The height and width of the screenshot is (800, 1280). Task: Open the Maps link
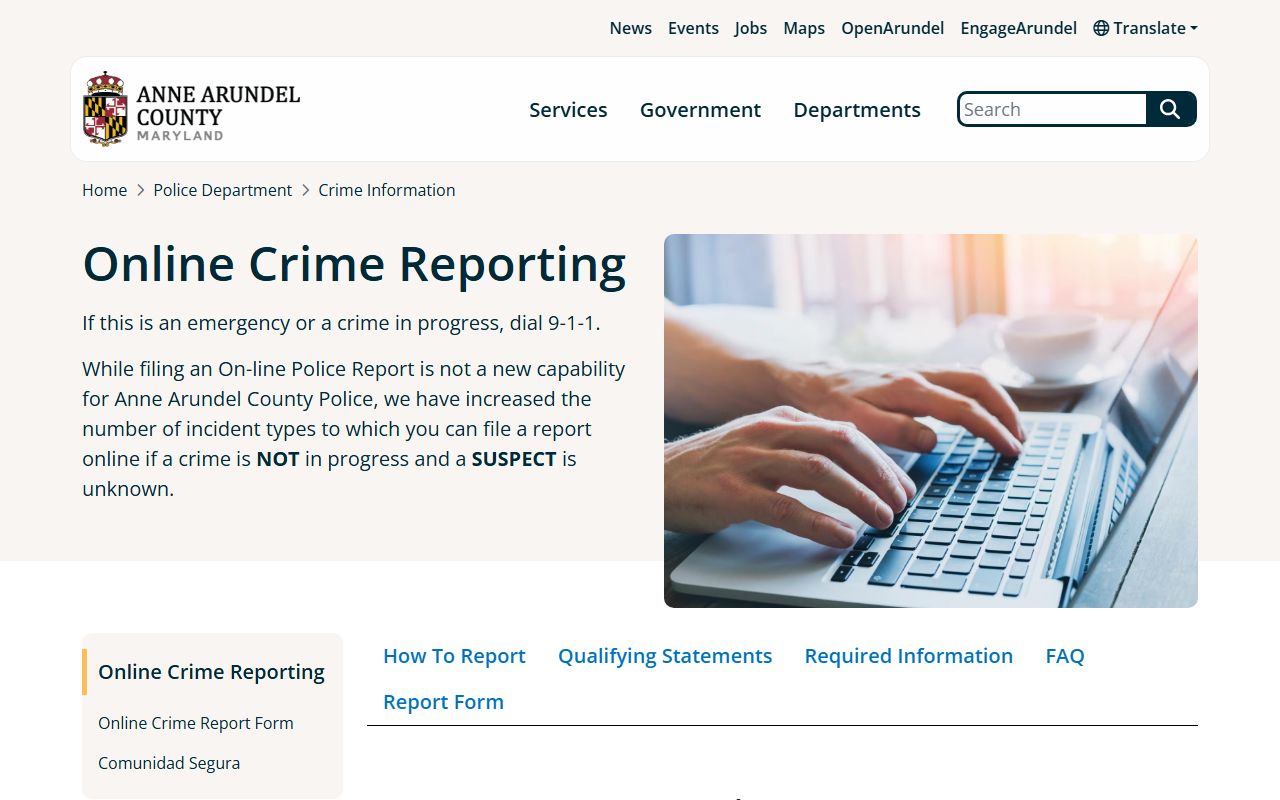click(x=804, y=28)
